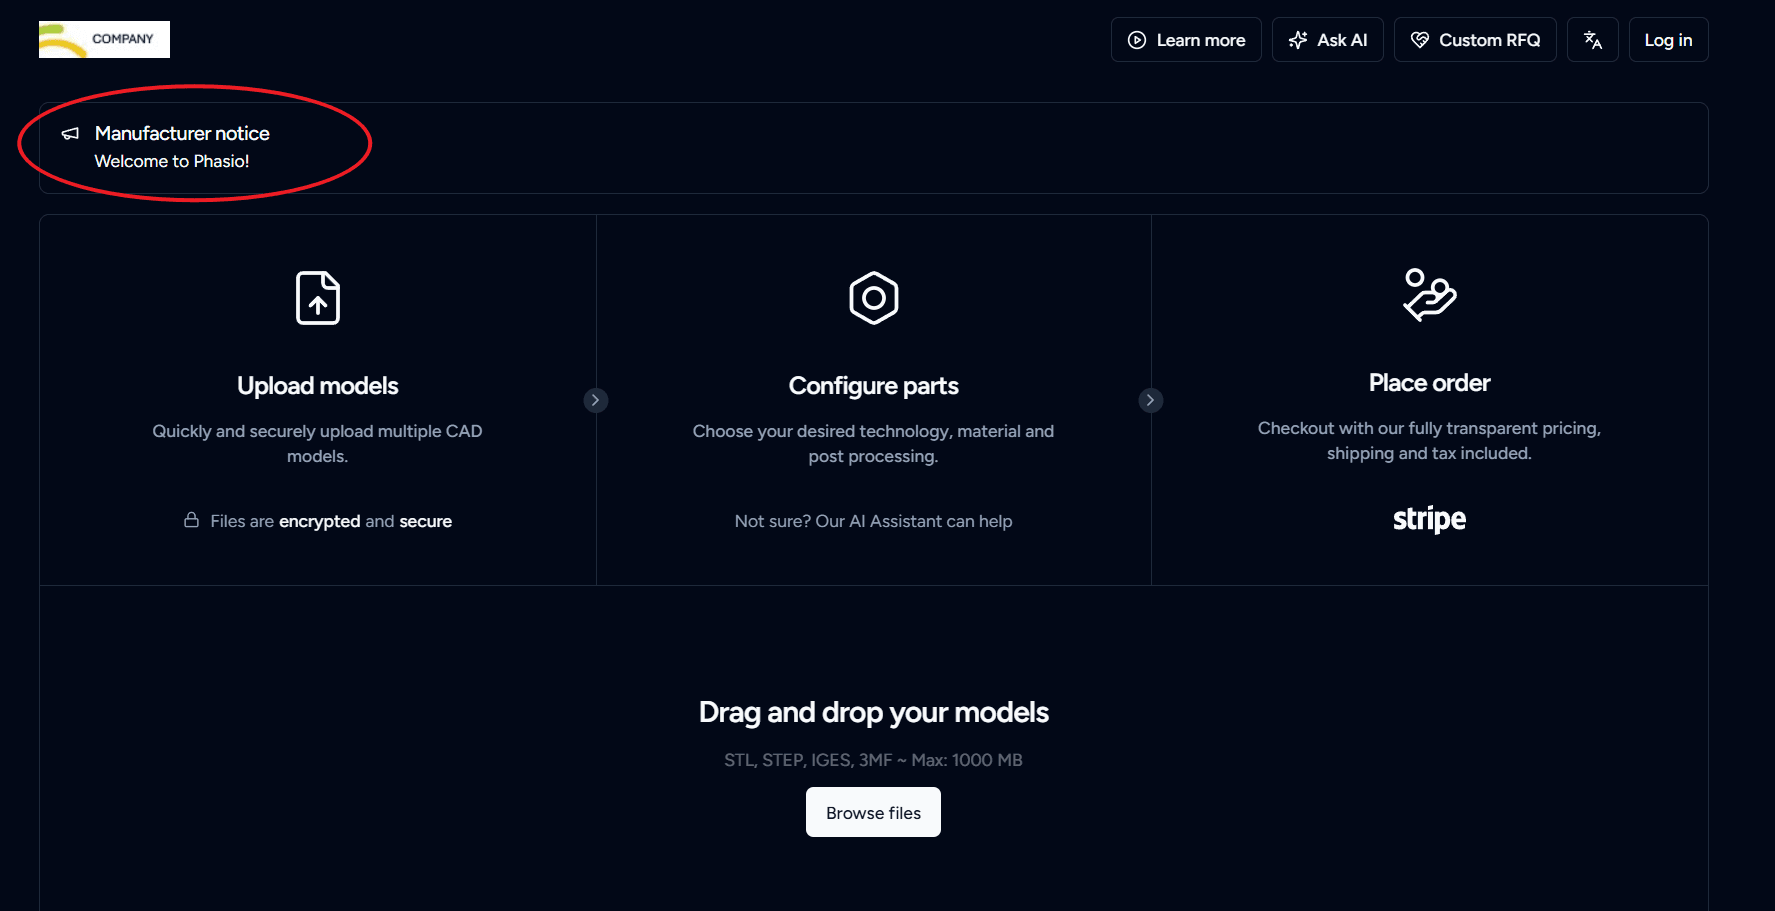Screen dimensions: 1775x911
Task: Click the hexagon nut Configure icon
Action: click(874, 298)
